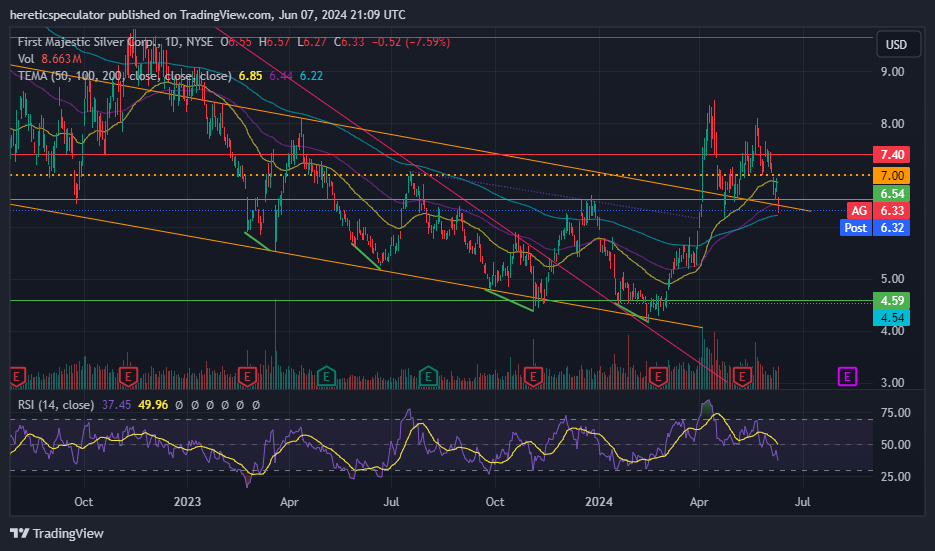This screenshot has height=551, width=935.
Task: Open the USD currency selector
Action: (899, 45)
